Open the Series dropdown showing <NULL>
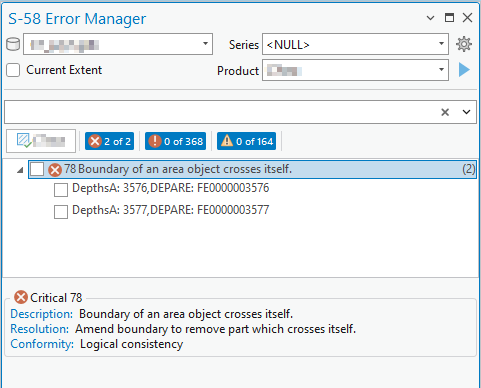Screen dimensions: 481x388 click(x=441, y=44)
